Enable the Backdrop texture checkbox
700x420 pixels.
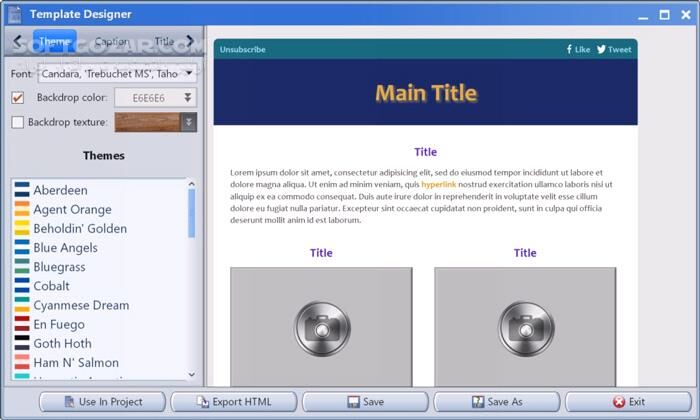click(18, 122)
